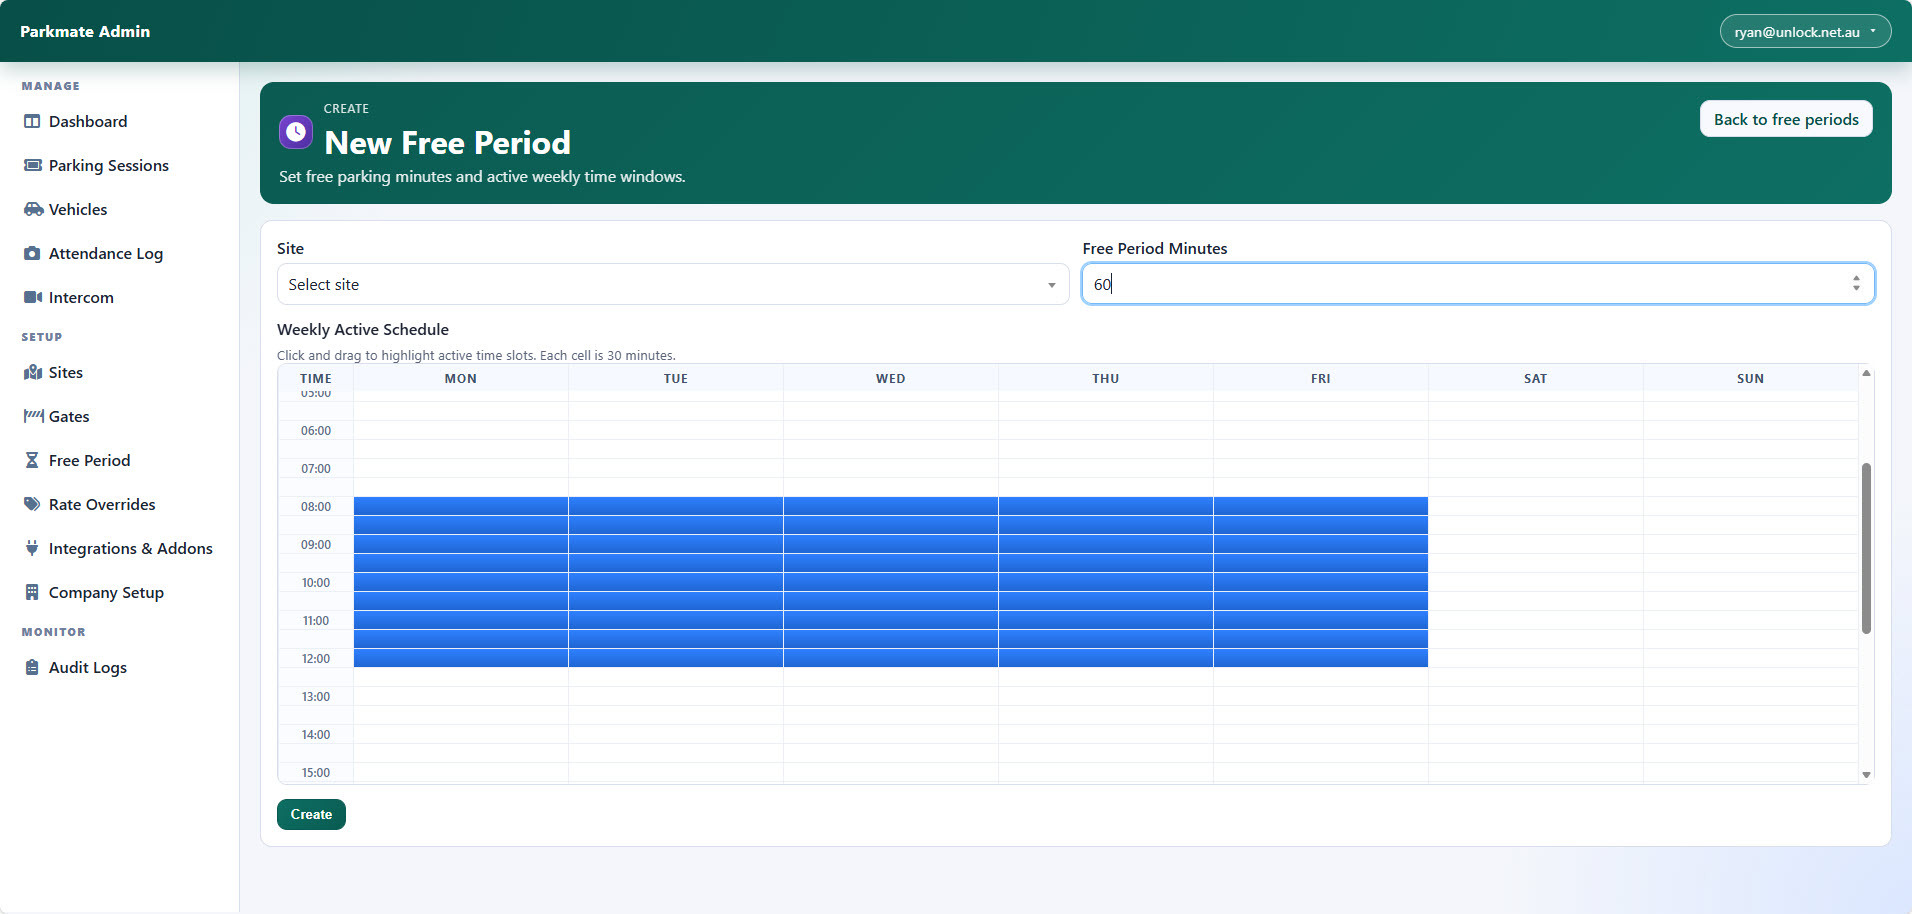Expand the ryan@unlock.net.au account menu
Image resolution: width=1912 pixels, height=914 pixels.
click(x=1804, y=31)
